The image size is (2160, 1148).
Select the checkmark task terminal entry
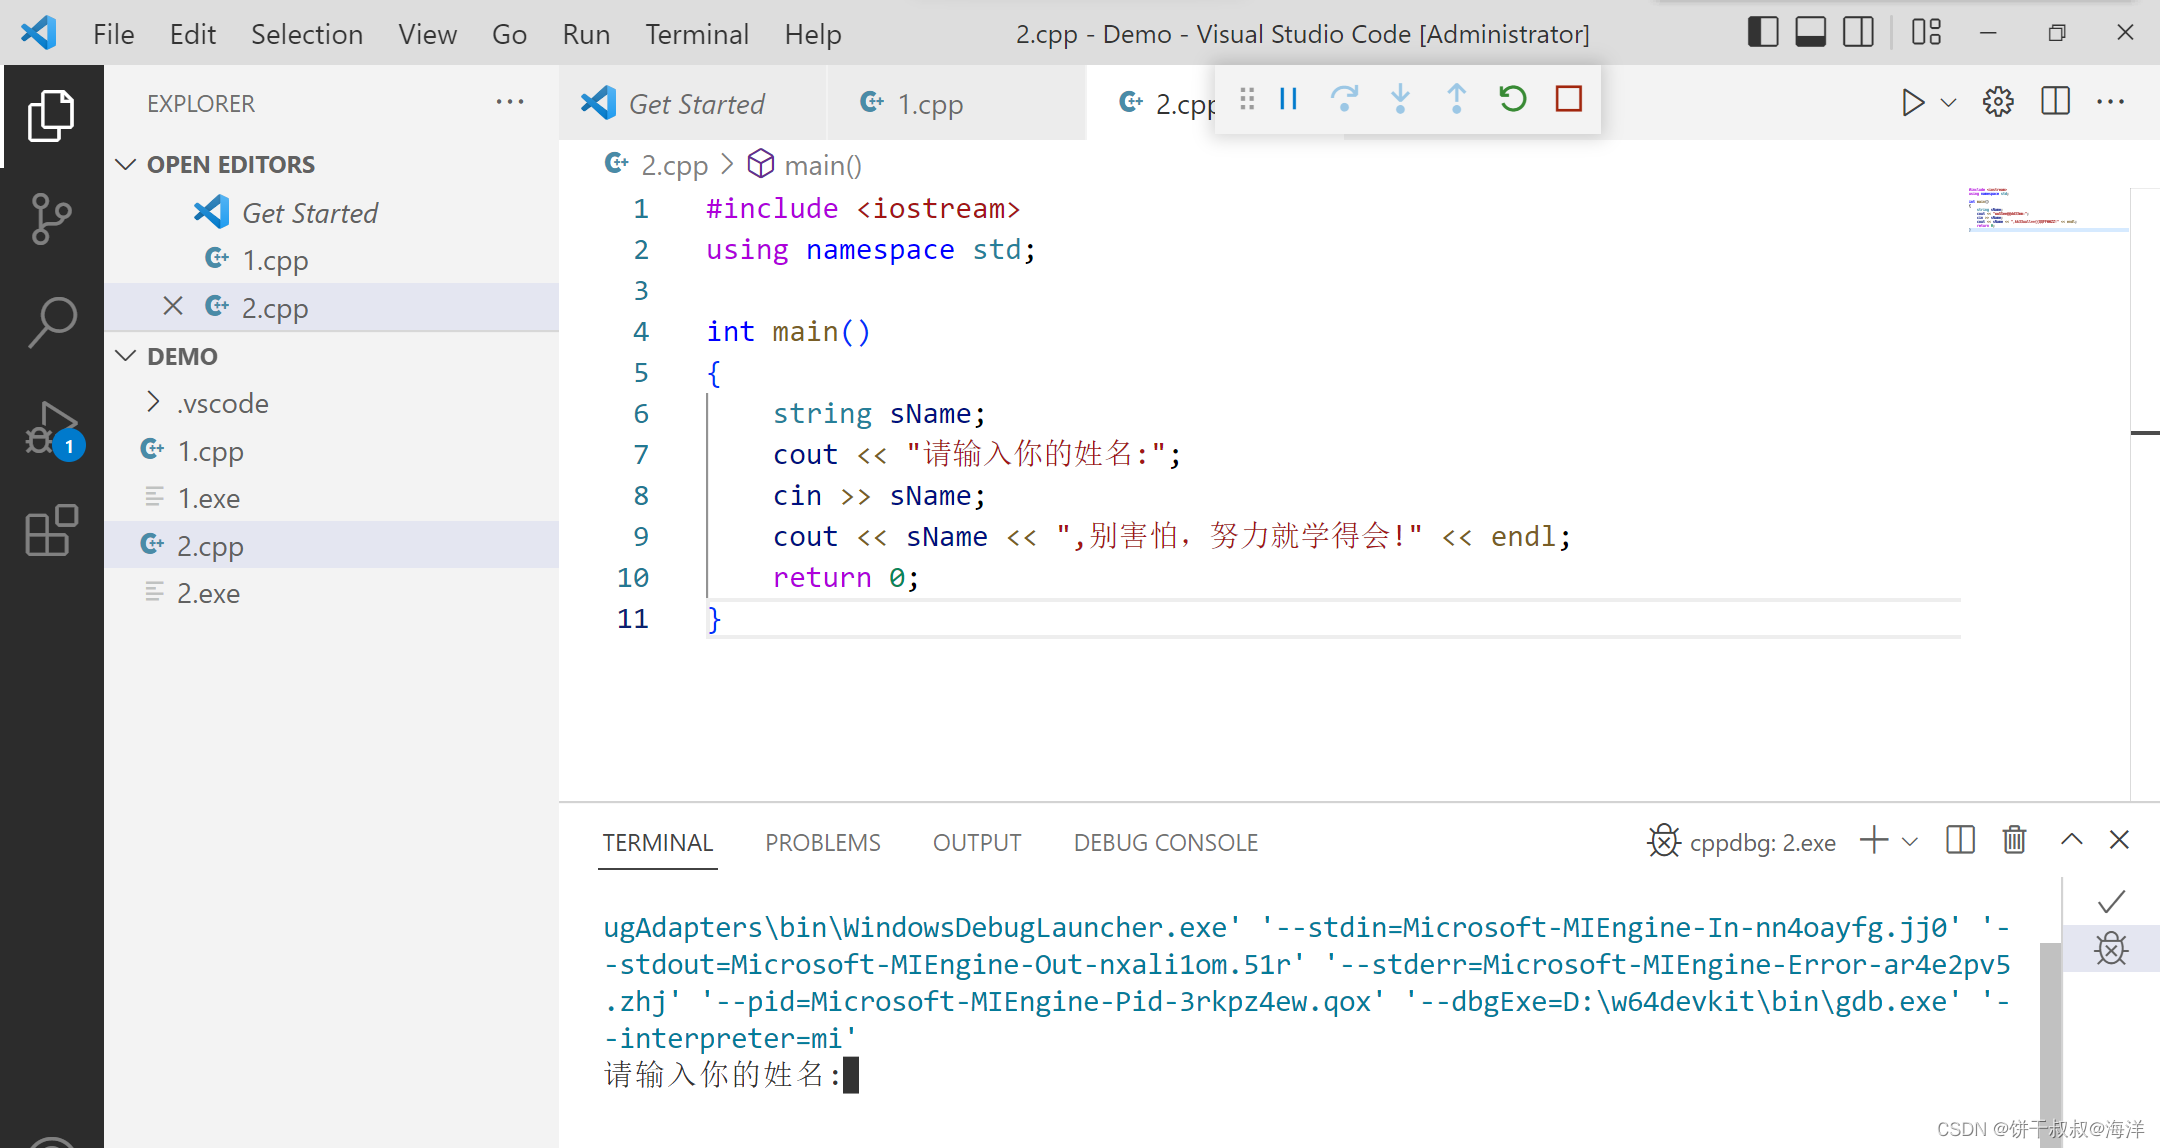tap(2111, 902)
